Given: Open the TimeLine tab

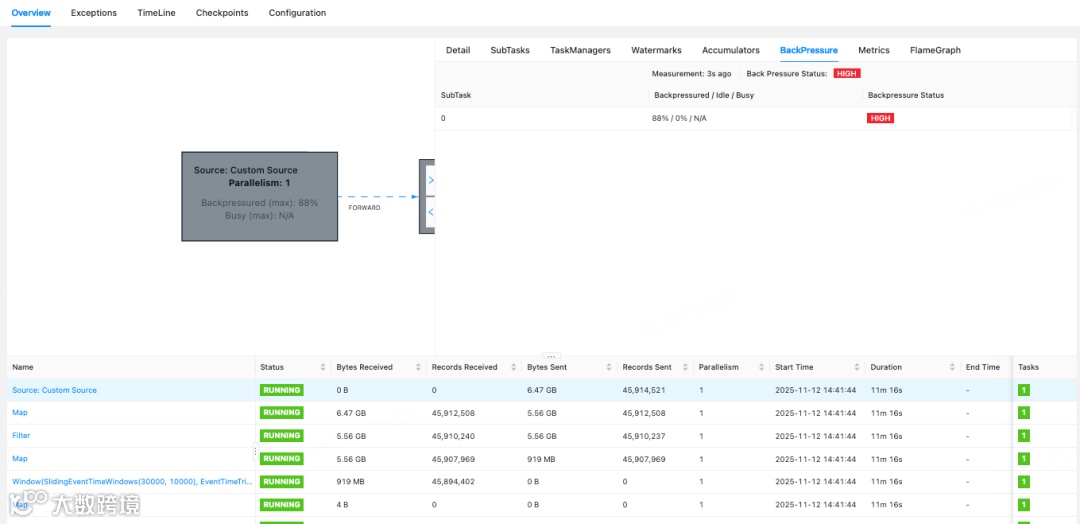Looking at the screenshot, I should [156, 13].
